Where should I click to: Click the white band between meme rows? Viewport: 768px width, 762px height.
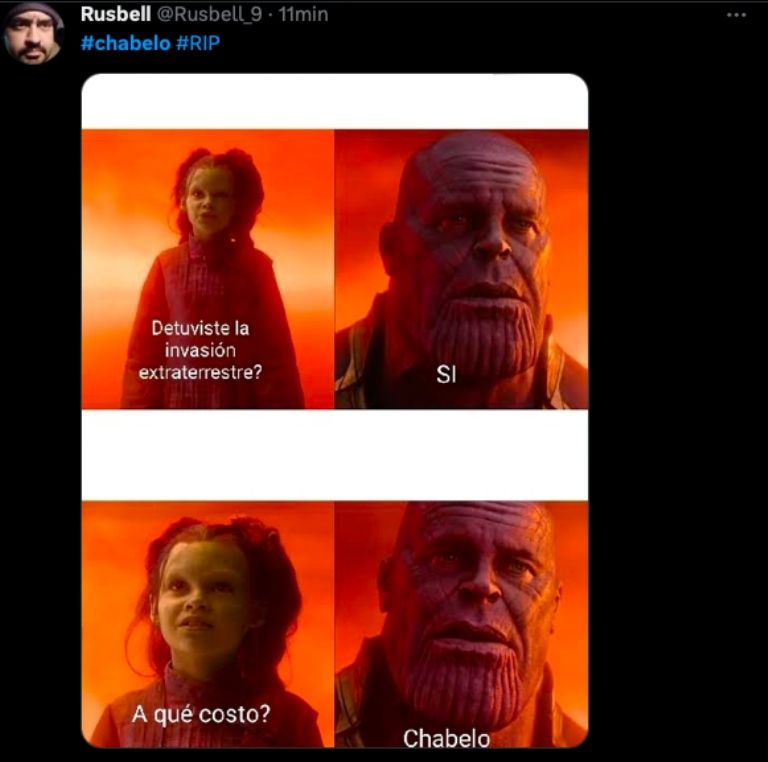(x=334, y=455)
